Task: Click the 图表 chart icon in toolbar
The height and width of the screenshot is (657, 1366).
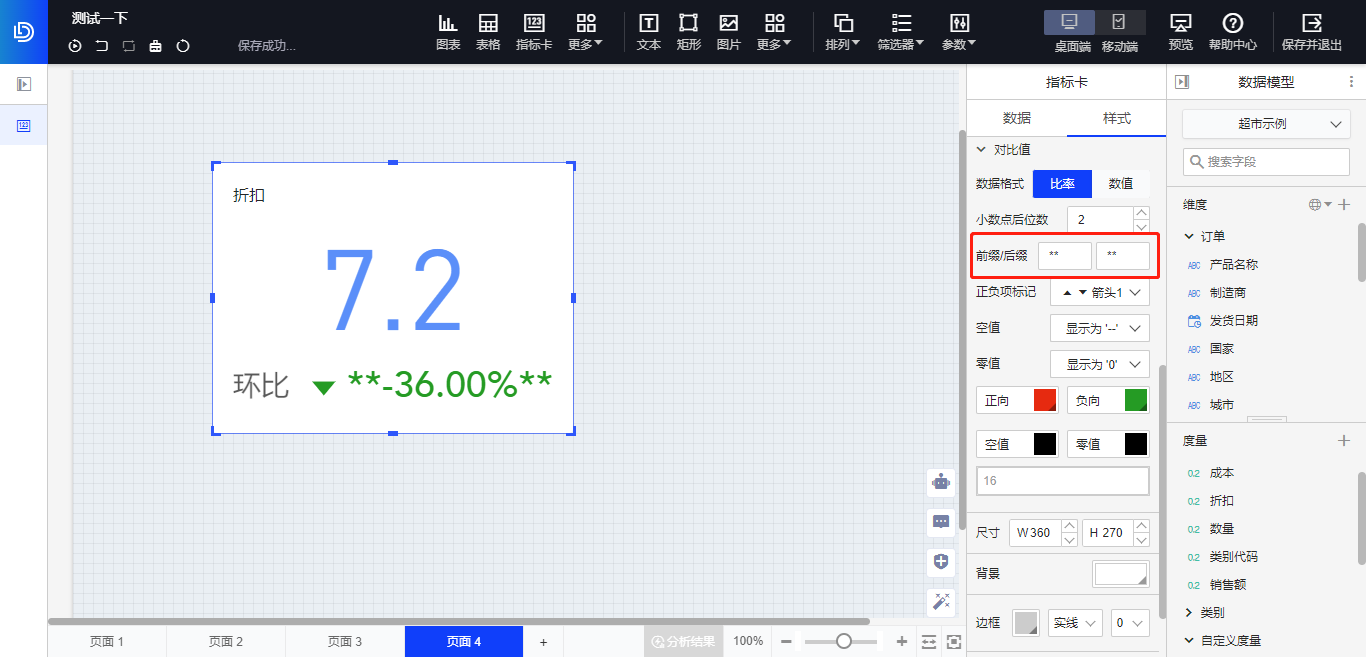Action: [448, 31]
